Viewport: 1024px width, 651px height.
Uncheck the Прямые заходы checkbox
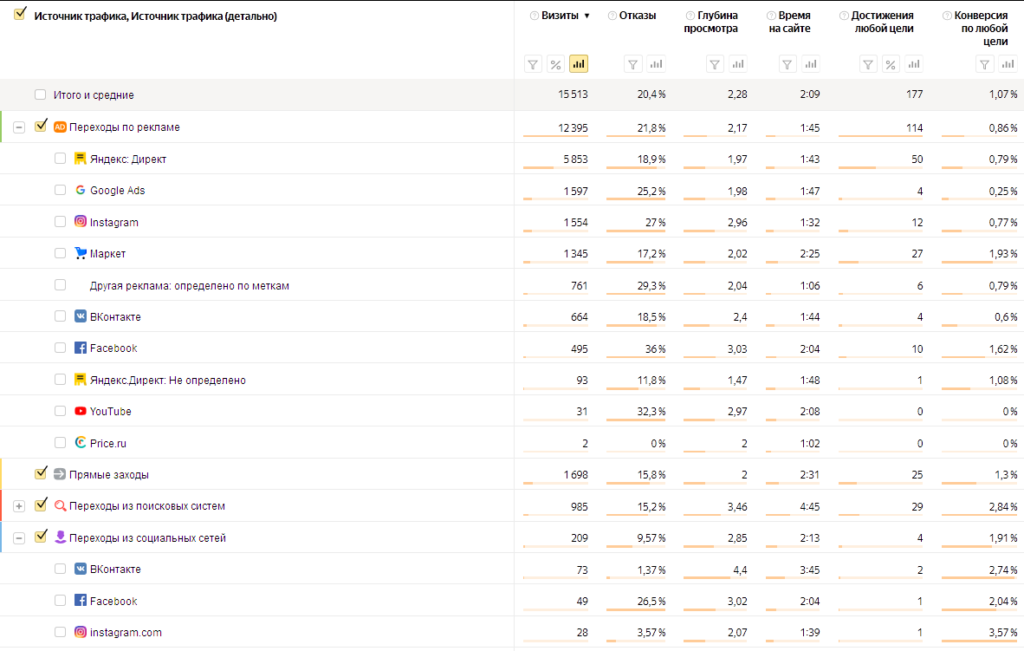coord(40,473)
